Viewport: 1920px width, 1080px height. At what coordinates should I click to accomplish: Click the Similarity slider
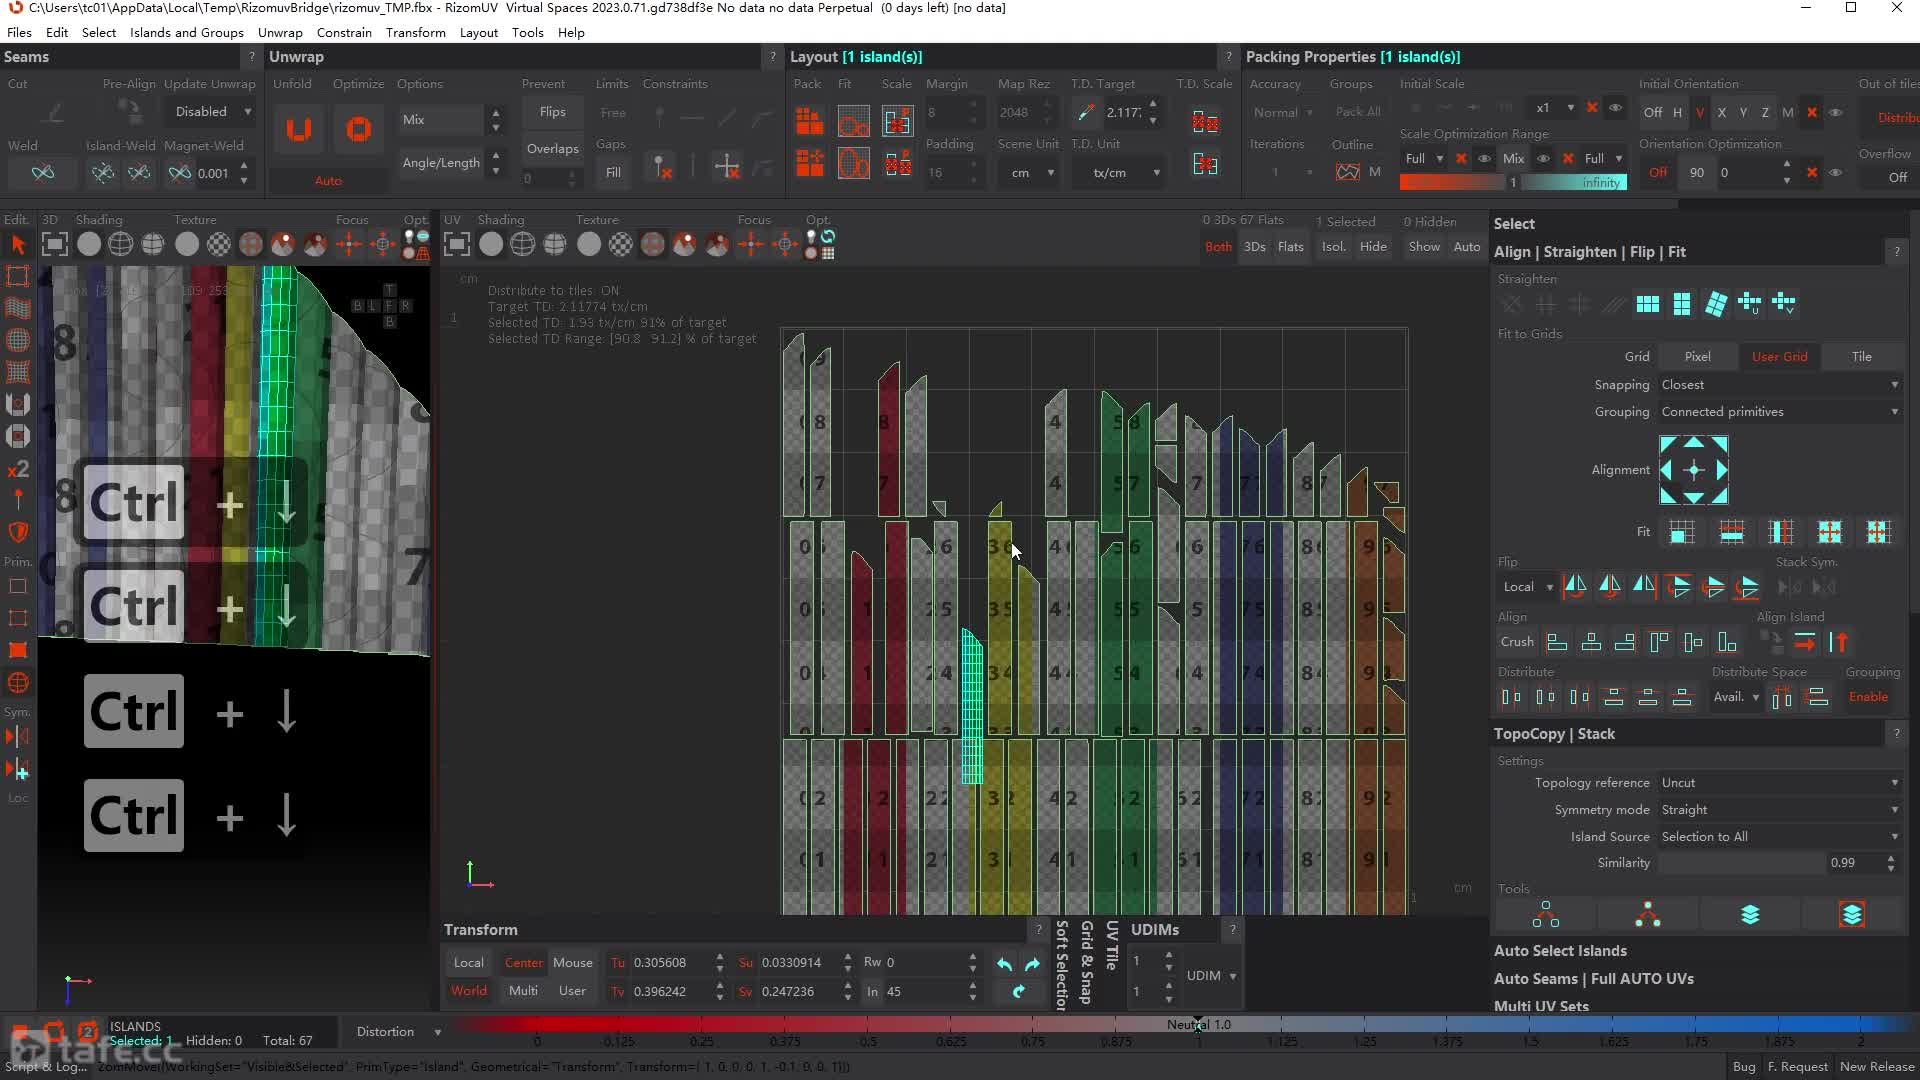coord(1740,863)
